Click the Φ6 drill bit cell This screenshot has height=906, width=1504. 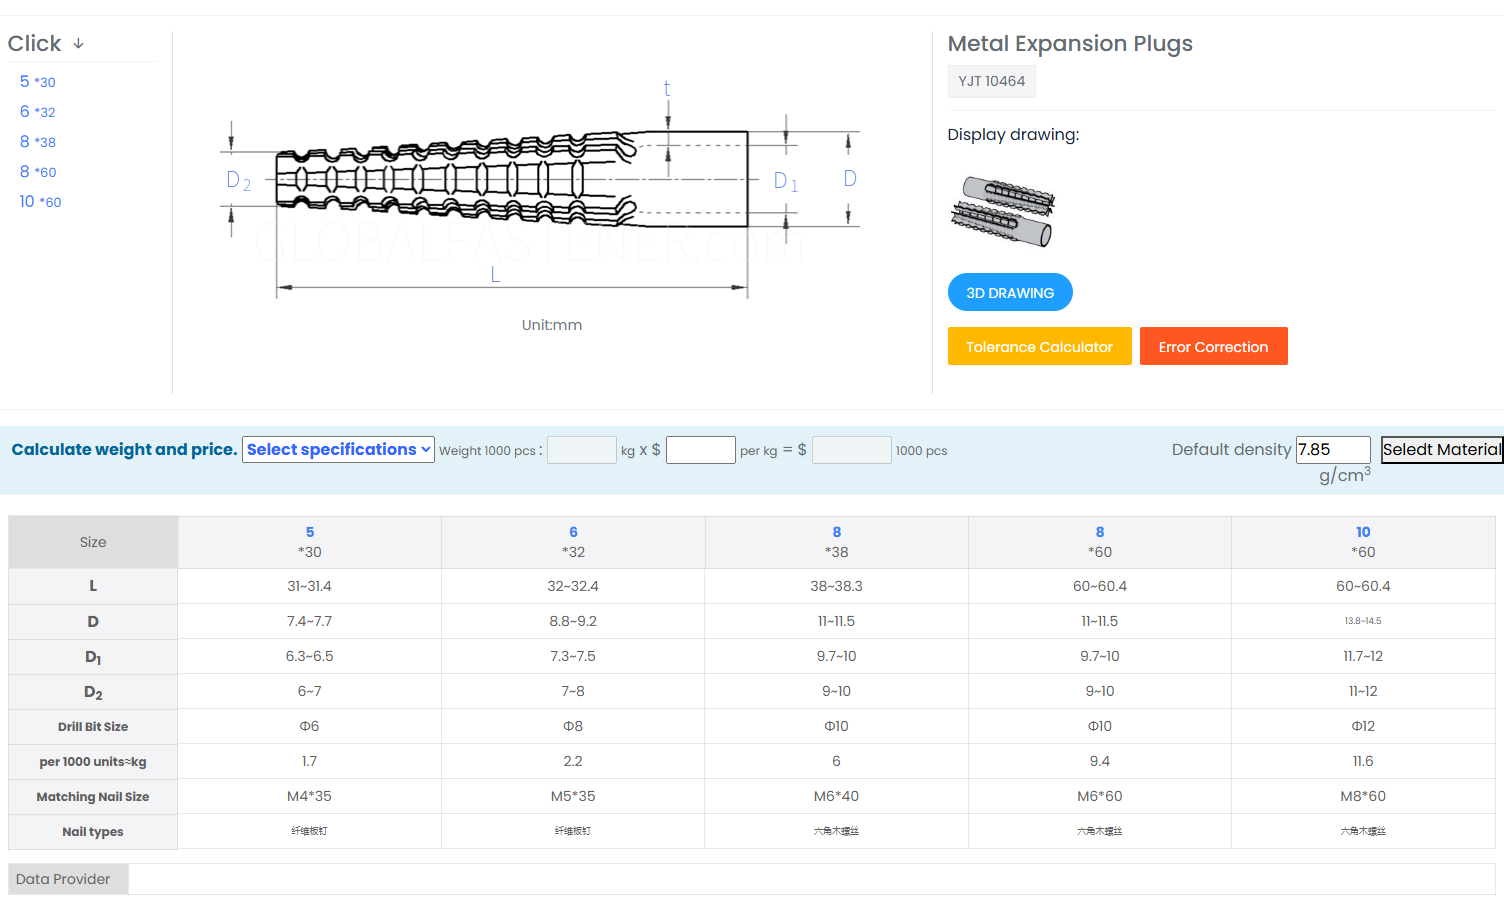(310, 726)
